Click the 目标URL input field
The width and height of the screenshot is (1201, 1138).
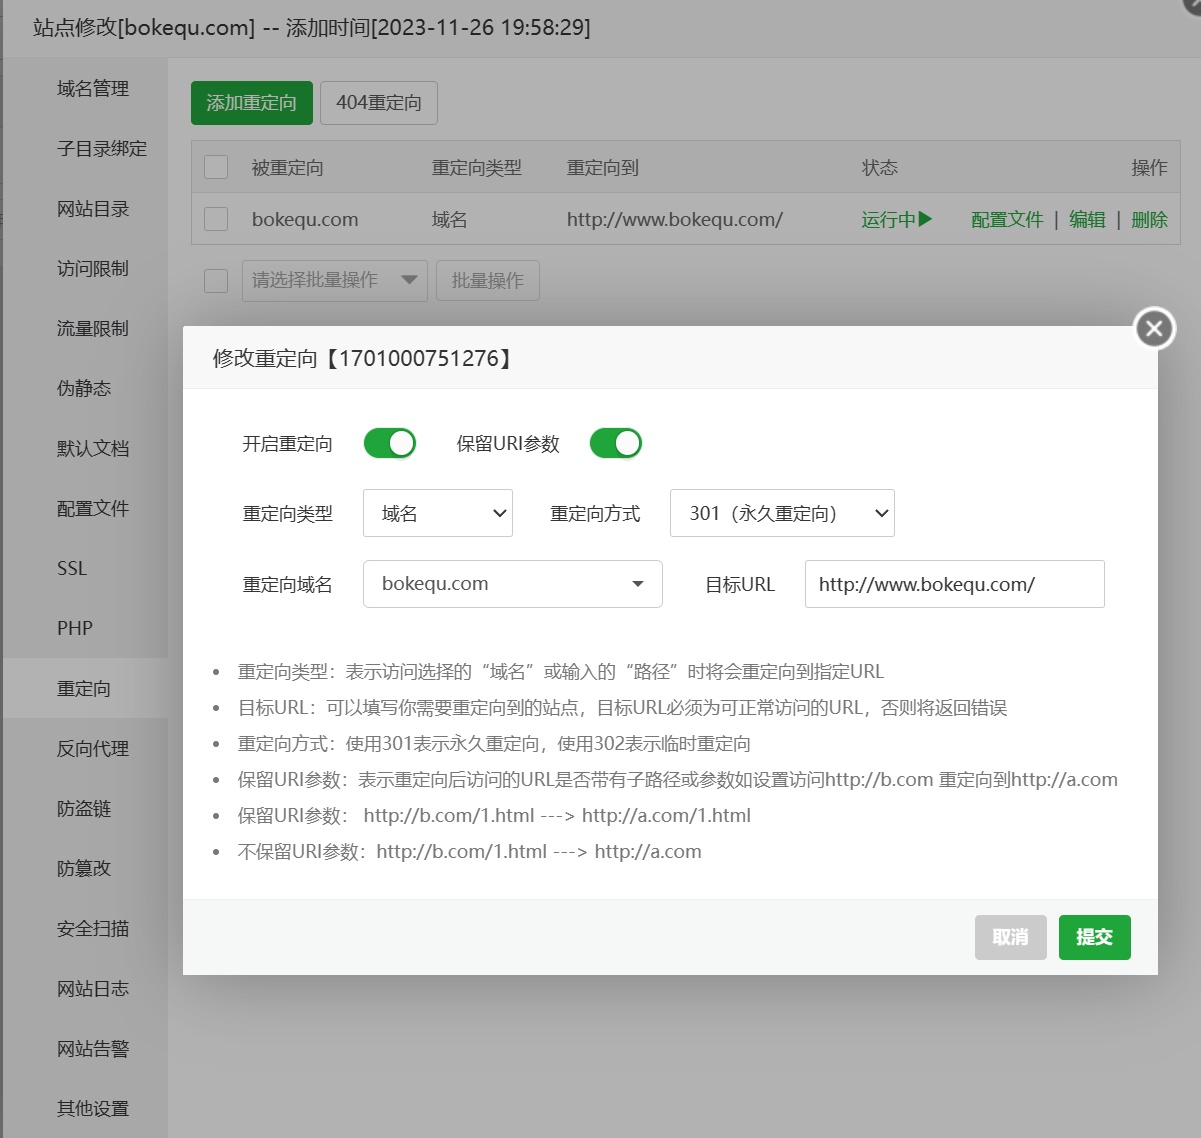tap(955, 584)
